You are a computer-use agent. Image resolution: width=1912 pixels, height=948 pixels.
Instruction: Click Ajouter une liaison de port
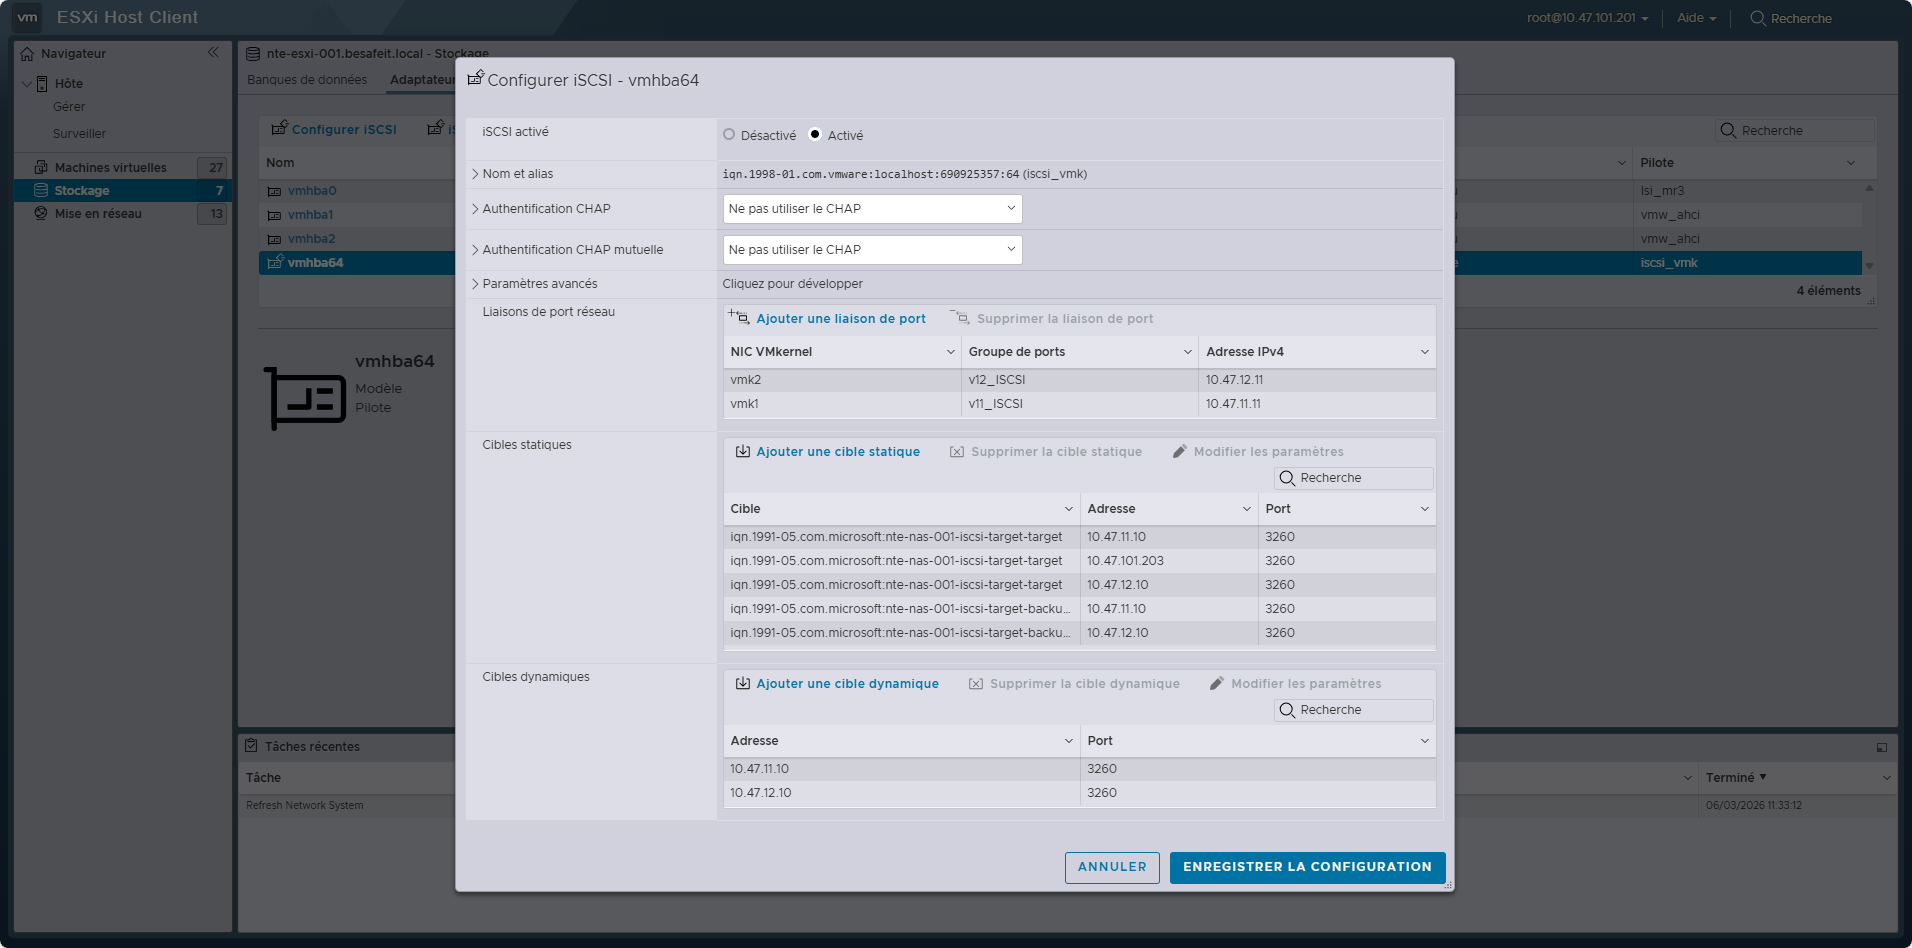[841, 319]
